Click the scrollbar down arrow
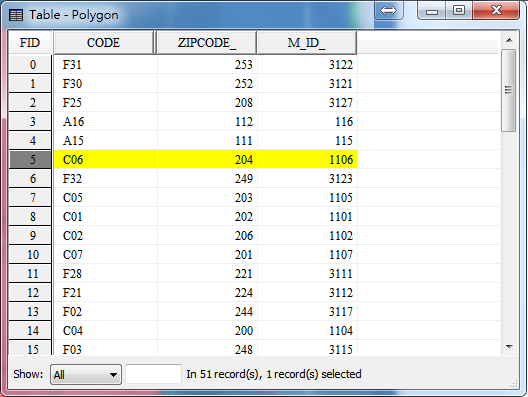The image size is (528, 397). tap(509, 347)
